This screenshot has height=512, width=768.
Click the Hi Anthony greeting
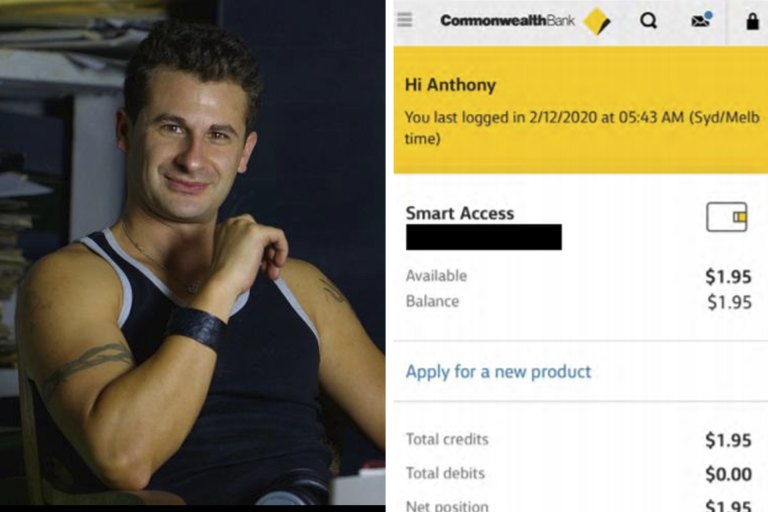tap(450, 85)
